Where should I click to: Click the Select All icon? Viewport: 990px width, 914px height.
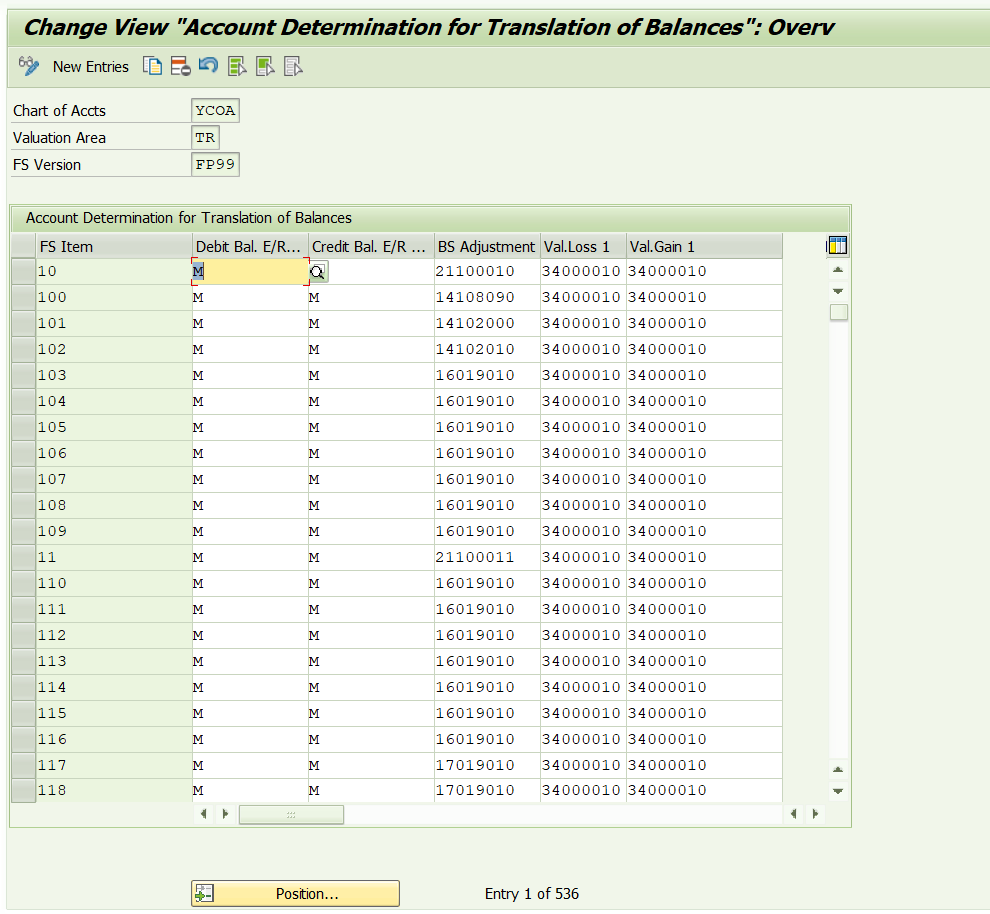tap(235, 66)
